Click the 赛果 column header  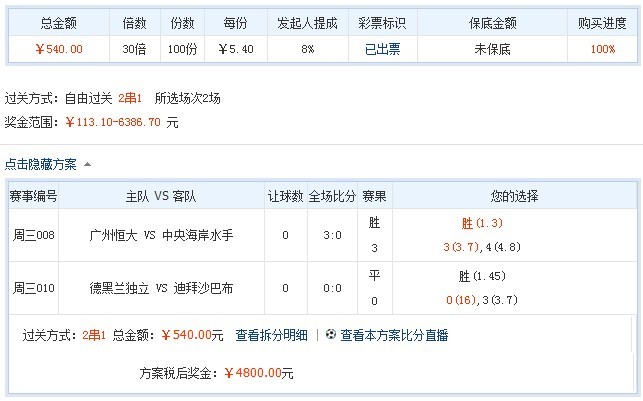point(374,196)
